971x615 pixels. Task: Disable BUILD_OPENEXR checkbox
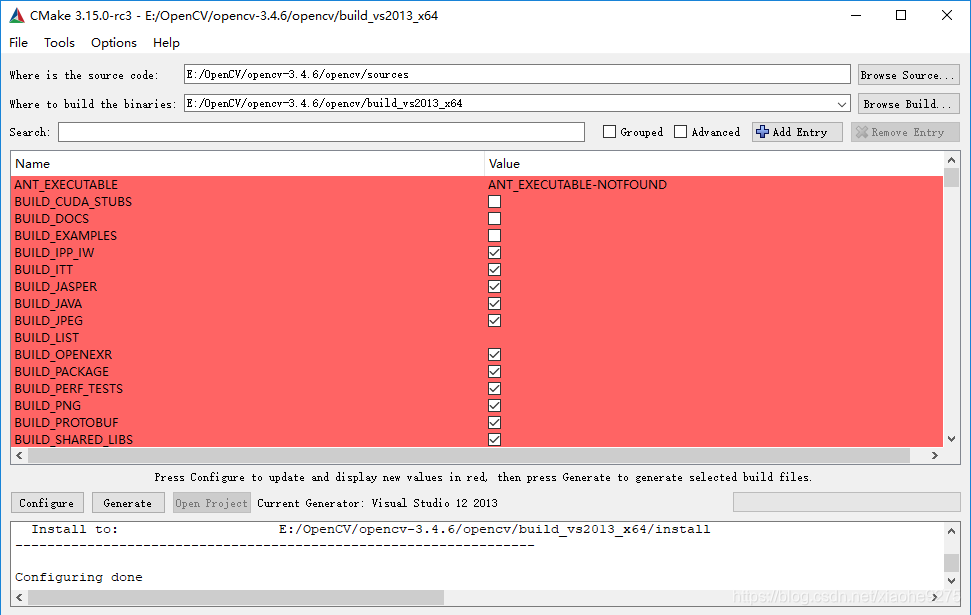494,355
